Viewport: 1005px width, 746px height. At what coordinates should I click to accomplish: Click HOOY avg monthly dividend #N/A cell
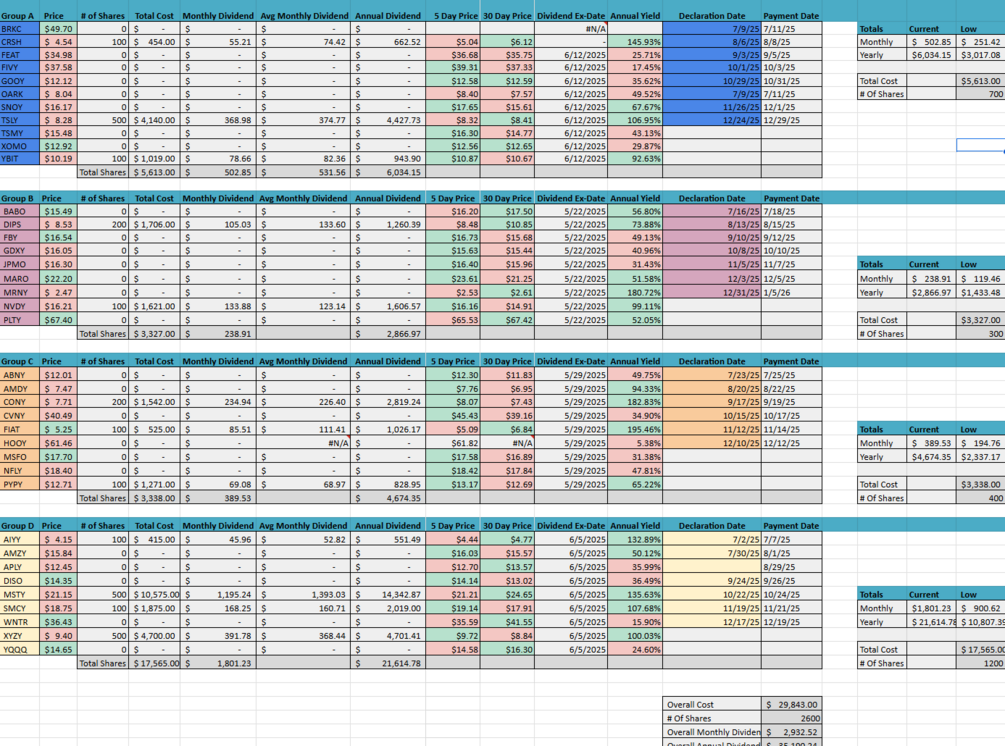pos(303,443)
